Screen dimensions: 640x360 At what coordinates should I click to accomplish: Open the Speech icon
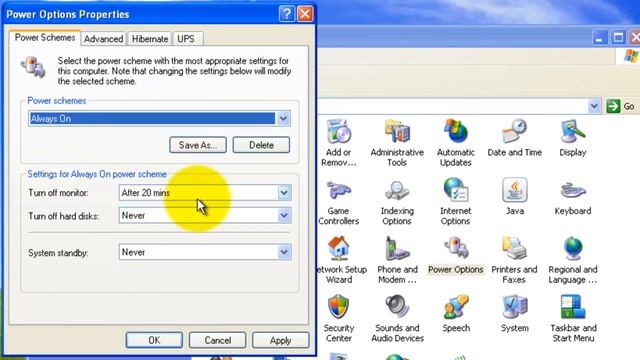(456, 307)
